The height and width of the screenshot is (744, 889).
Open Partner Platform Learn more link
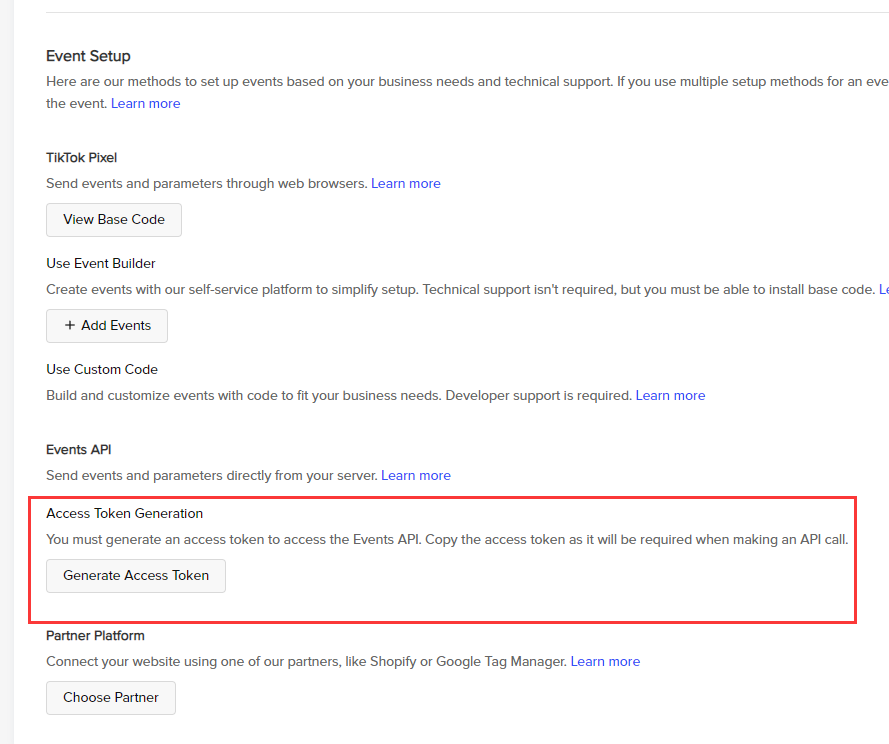(x=605, y=662)
